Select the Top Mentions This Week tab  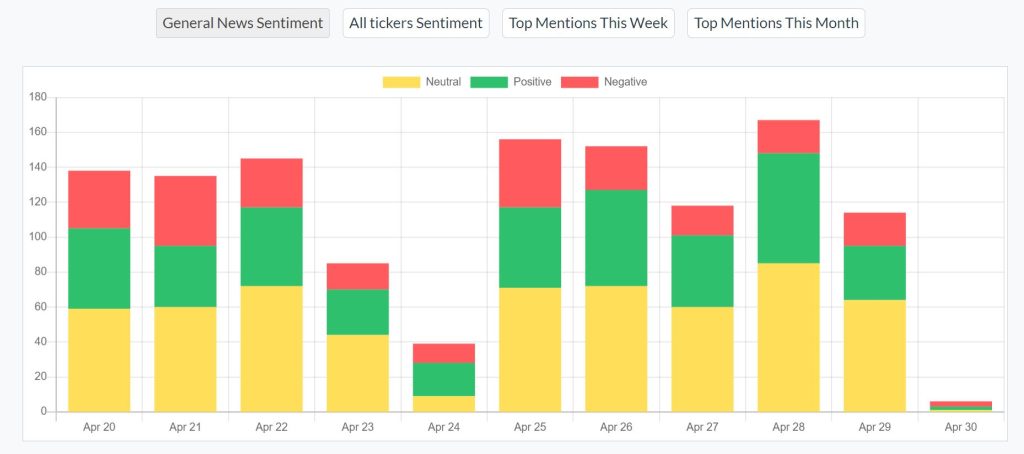coord(588,23)
